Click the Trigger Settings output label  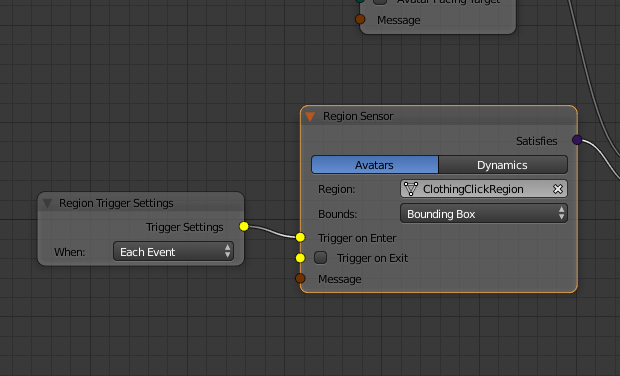click(185, 227)
